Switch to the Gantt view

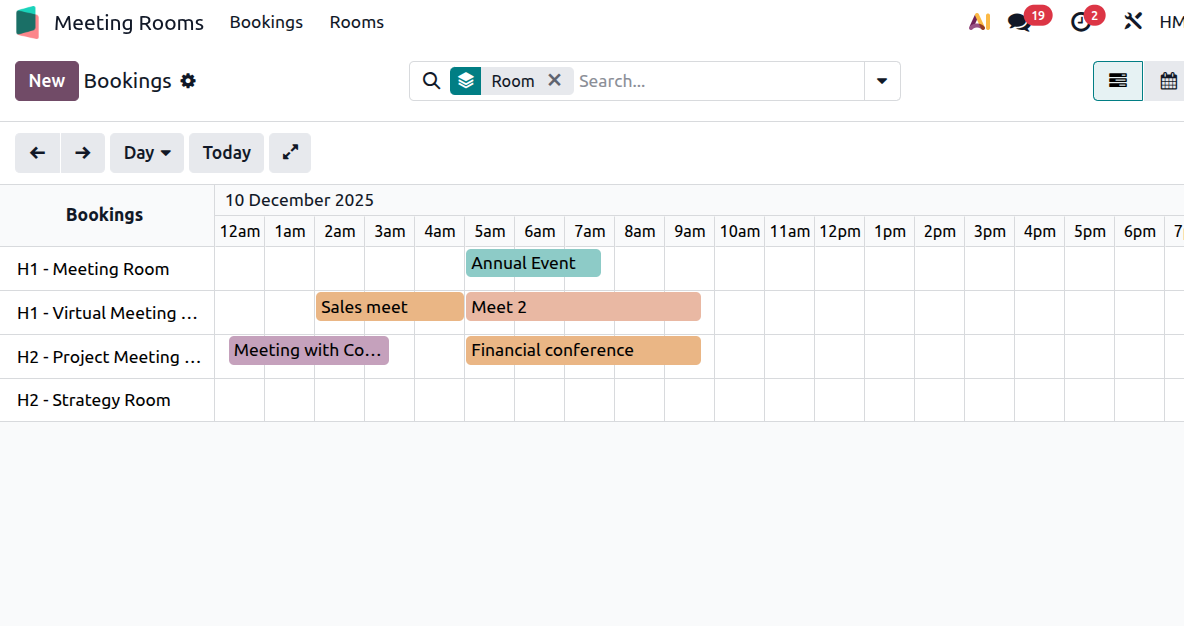click(1118, 81)
